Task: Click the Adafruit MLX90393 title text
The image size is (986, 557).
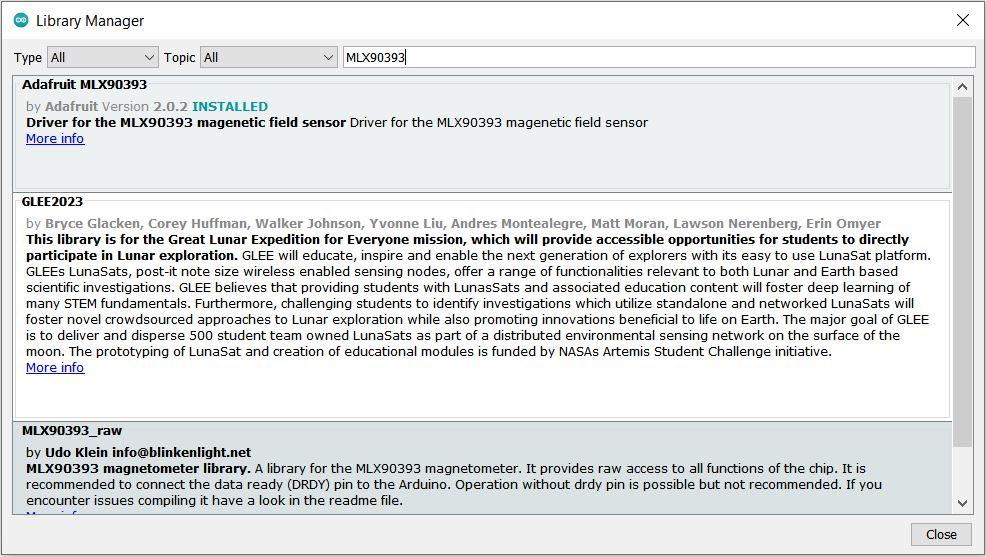Action: coord(84,84)
